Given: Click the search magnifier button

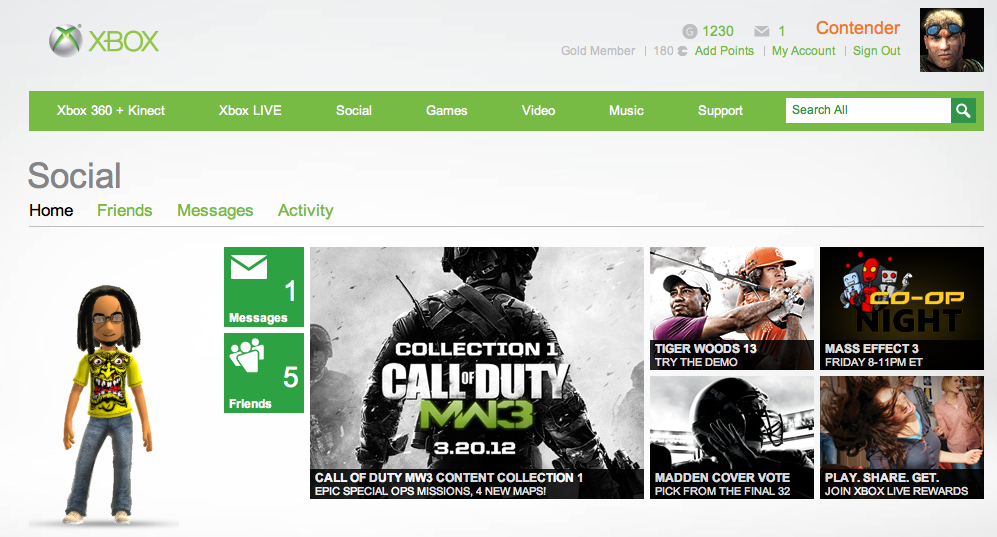Looking at the screenshot, I should click(x=963, y=111).
